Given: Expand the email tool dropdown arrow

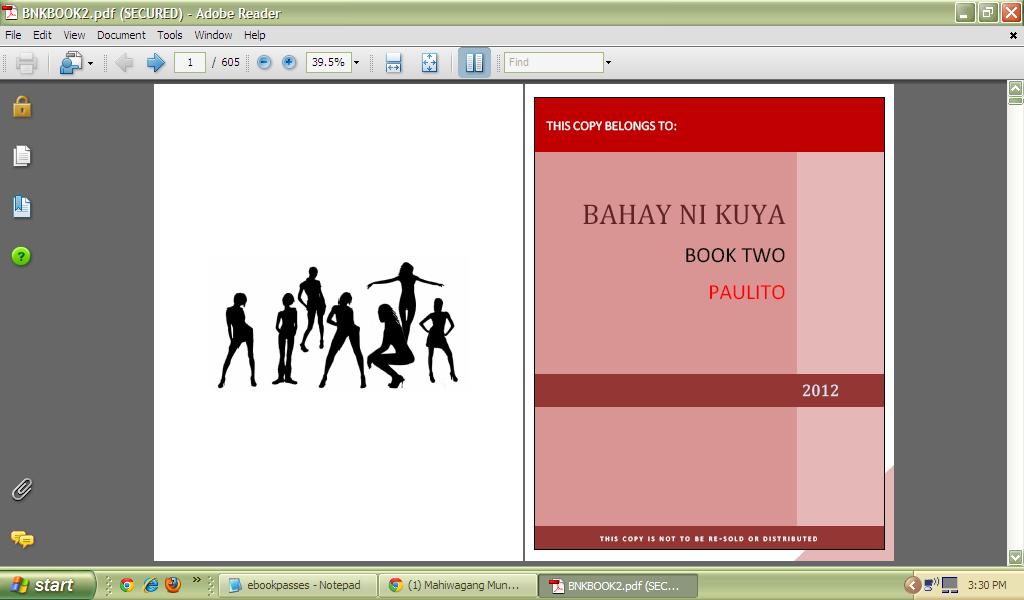Looking at the screenshot, I should point(92,62).
